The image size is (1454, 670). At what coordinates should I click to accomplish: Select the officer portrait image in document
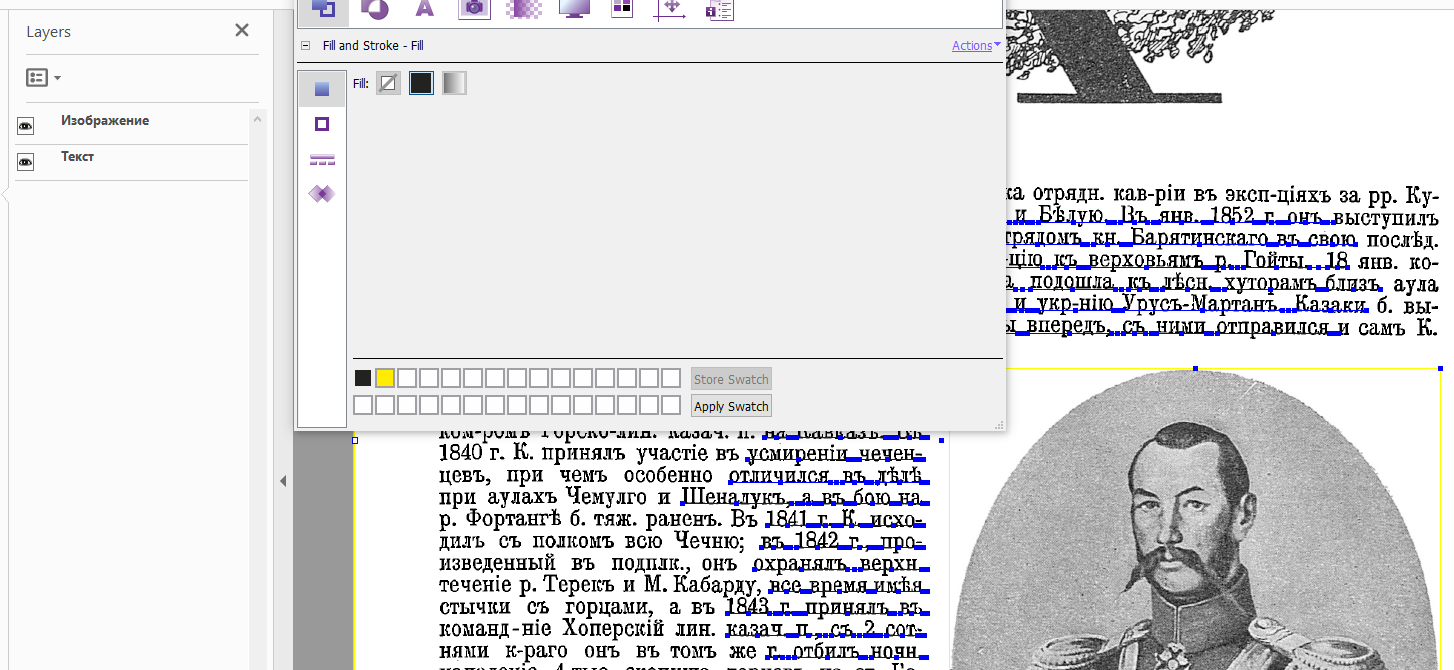(1195, 519)
